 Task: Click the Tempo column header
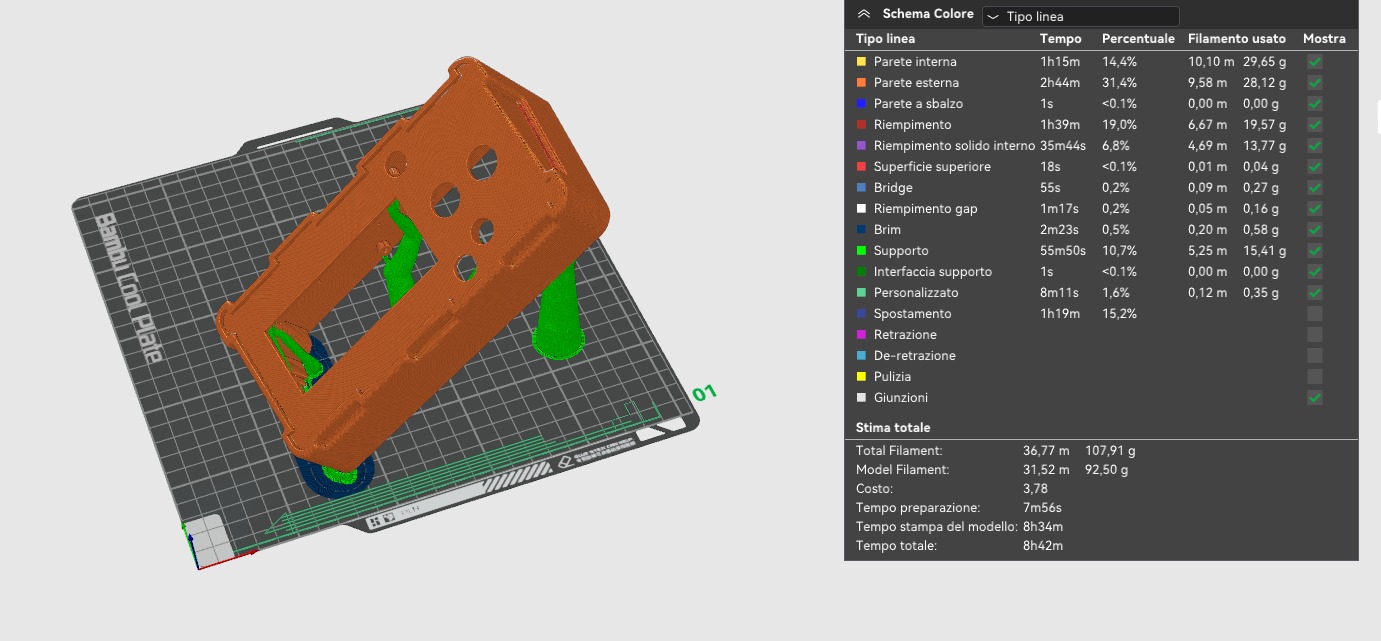(x=1060, y=39)
